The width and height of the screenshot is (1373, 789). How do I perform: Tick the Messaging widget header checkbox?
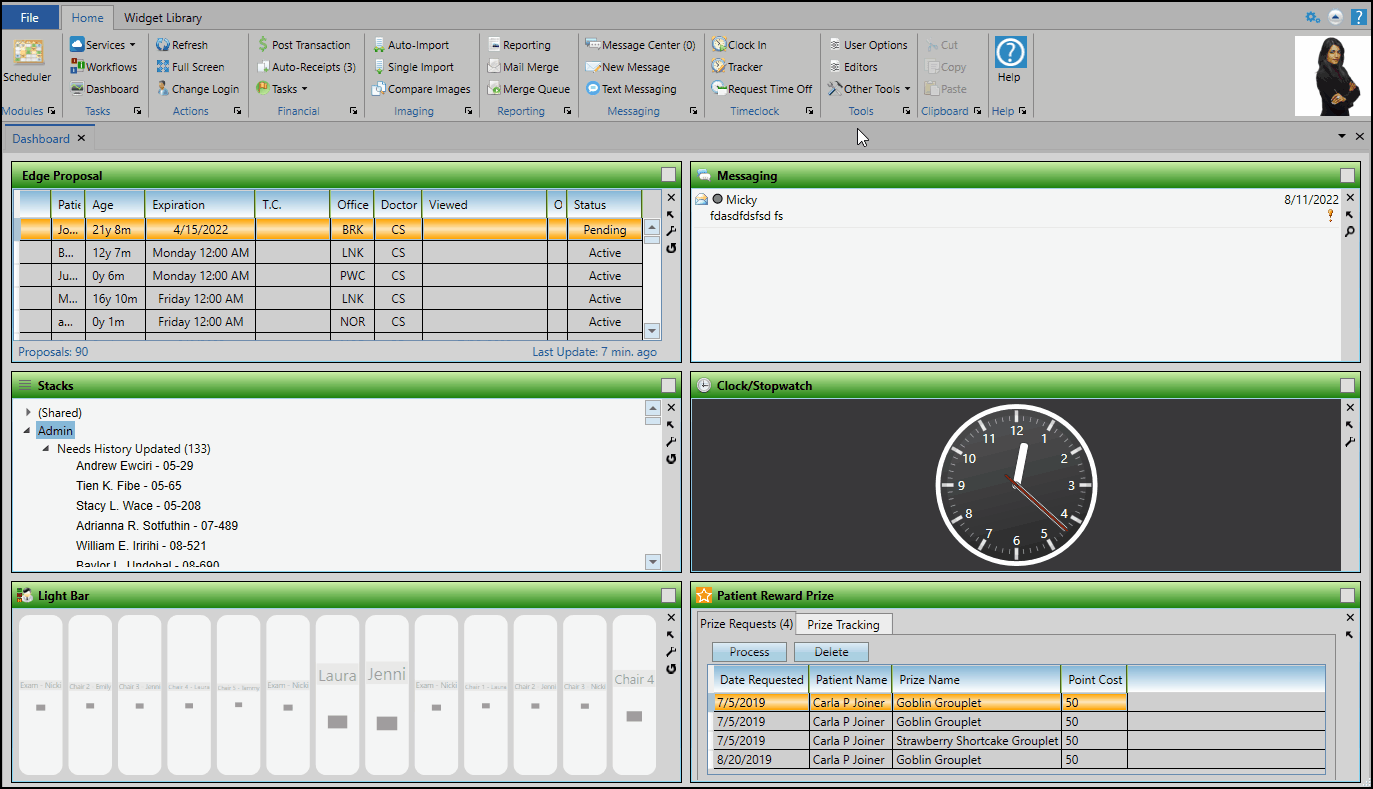click(x=1347, y=176)
